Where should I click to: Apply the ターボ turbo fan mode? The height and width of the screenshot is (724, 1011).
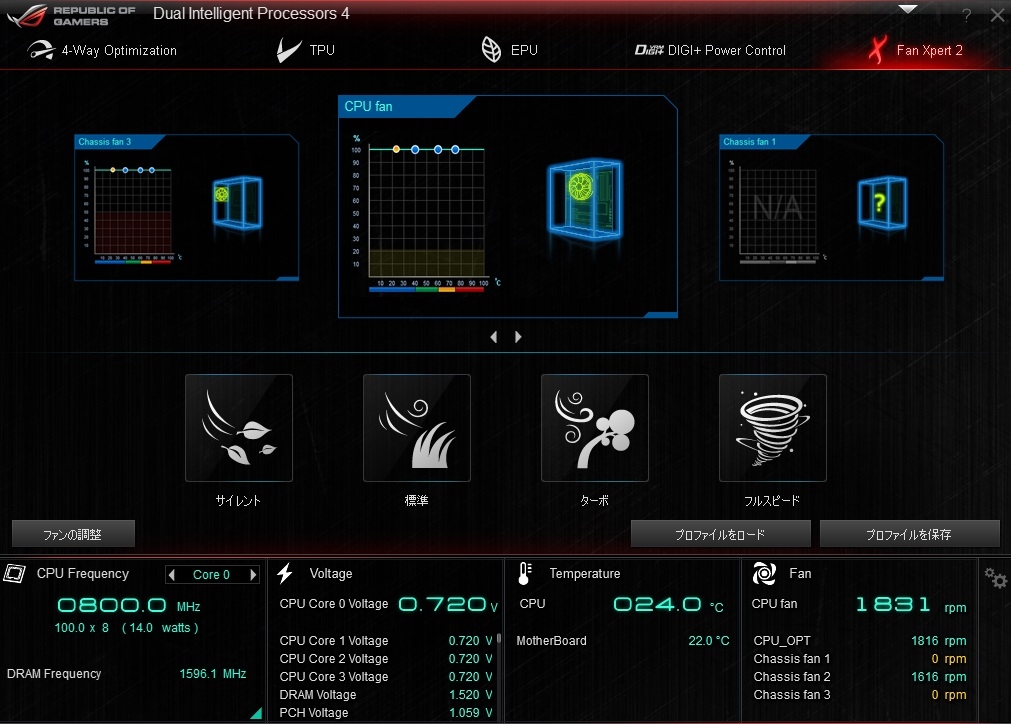(594, 428)
